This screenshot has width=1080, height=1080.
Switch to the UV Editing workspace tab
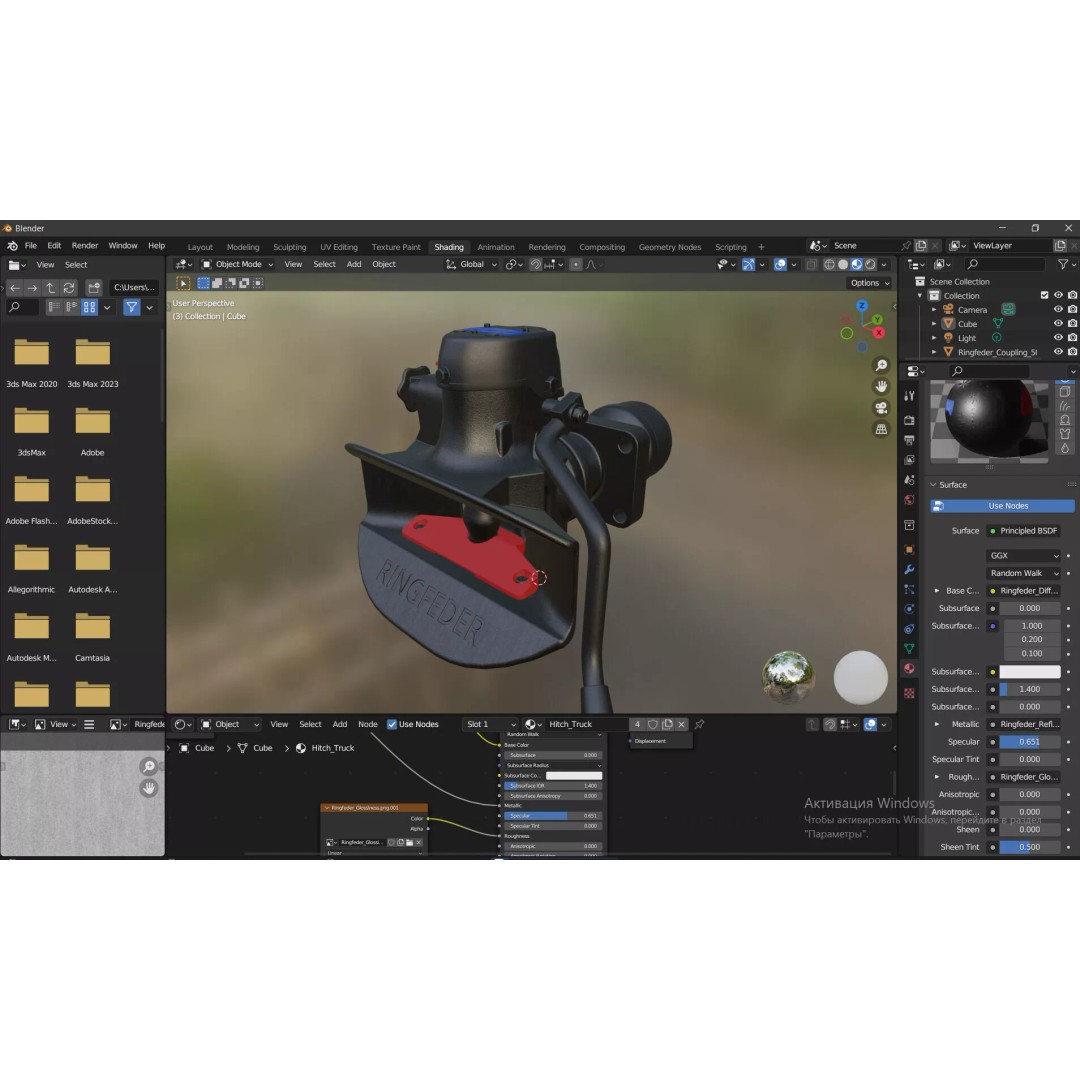(x=339, y=247)
